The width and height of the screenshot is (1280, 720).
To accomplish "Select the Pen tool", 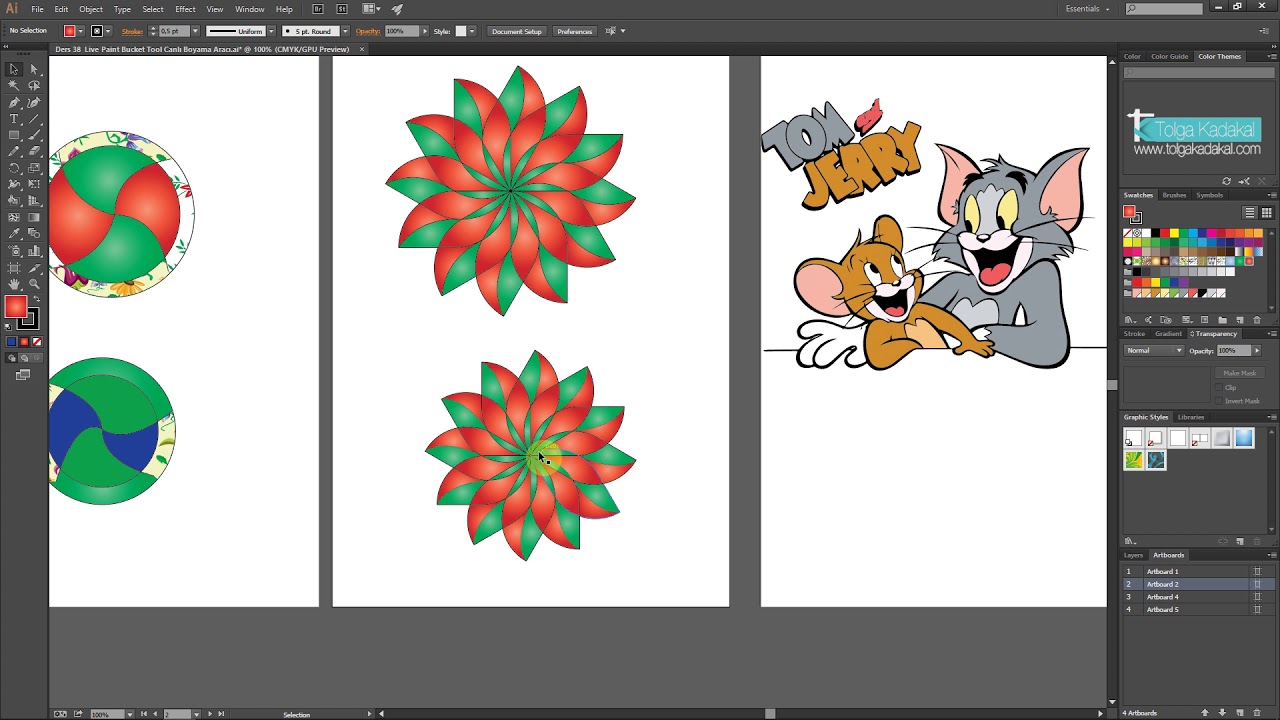I will [14, 102].
